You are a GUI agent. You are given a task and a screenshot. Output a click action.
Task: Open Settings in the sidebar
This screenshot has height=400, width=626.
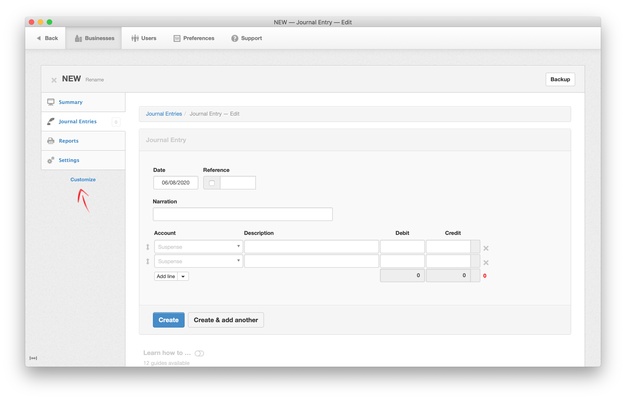click(x=83, y=160)
